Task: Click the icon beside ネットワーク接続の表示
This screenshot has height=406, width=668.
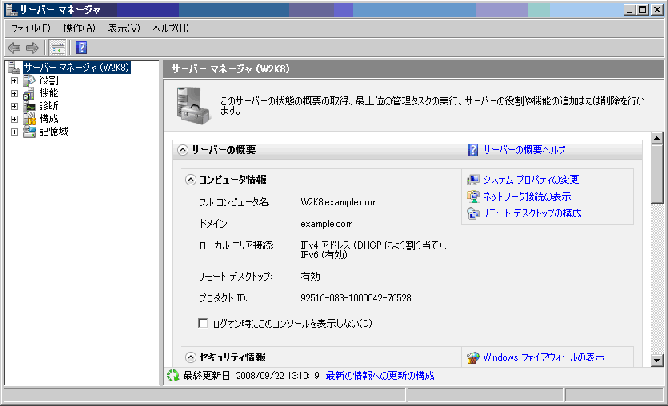Action: point(473,196)
